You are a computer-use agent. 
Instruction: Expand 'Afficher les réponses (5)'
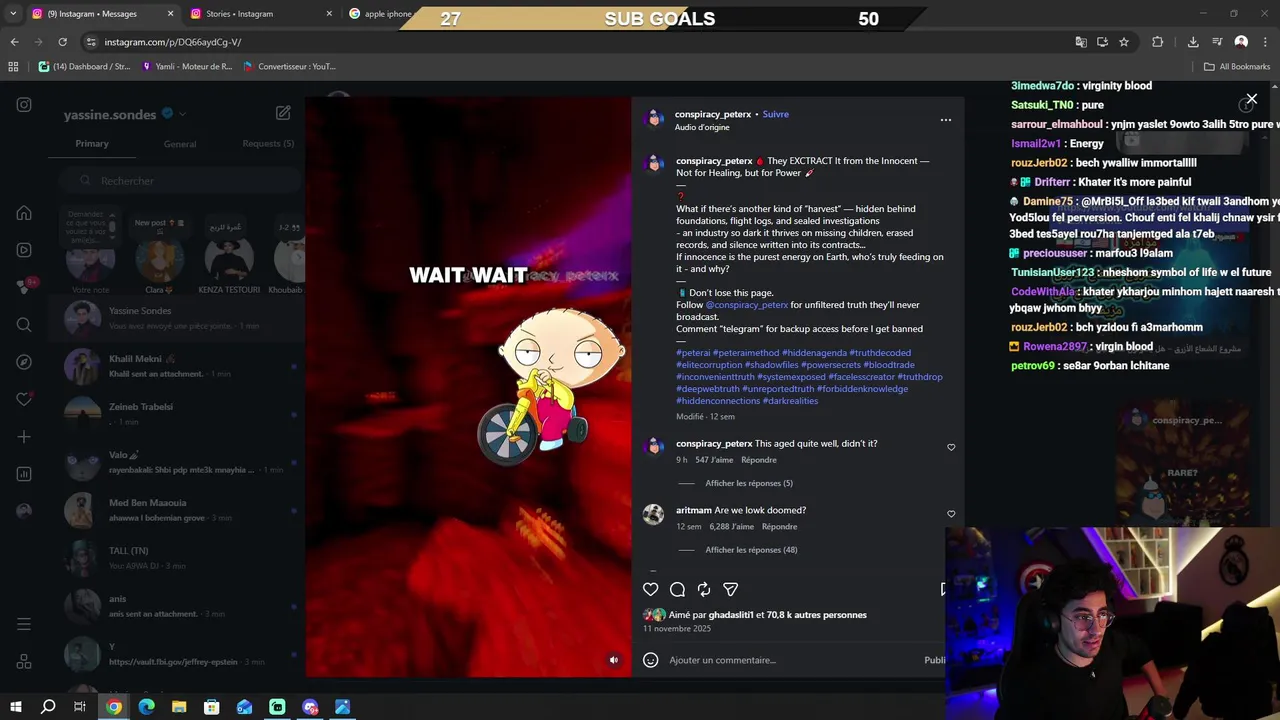pyautogui.click(x=749, y=483)
